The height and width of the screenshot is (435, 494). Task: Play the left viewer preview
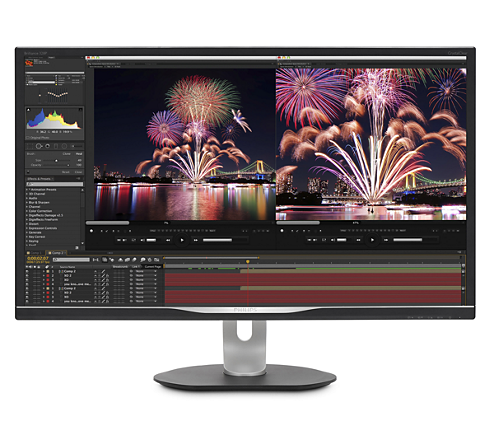(182, 240)
